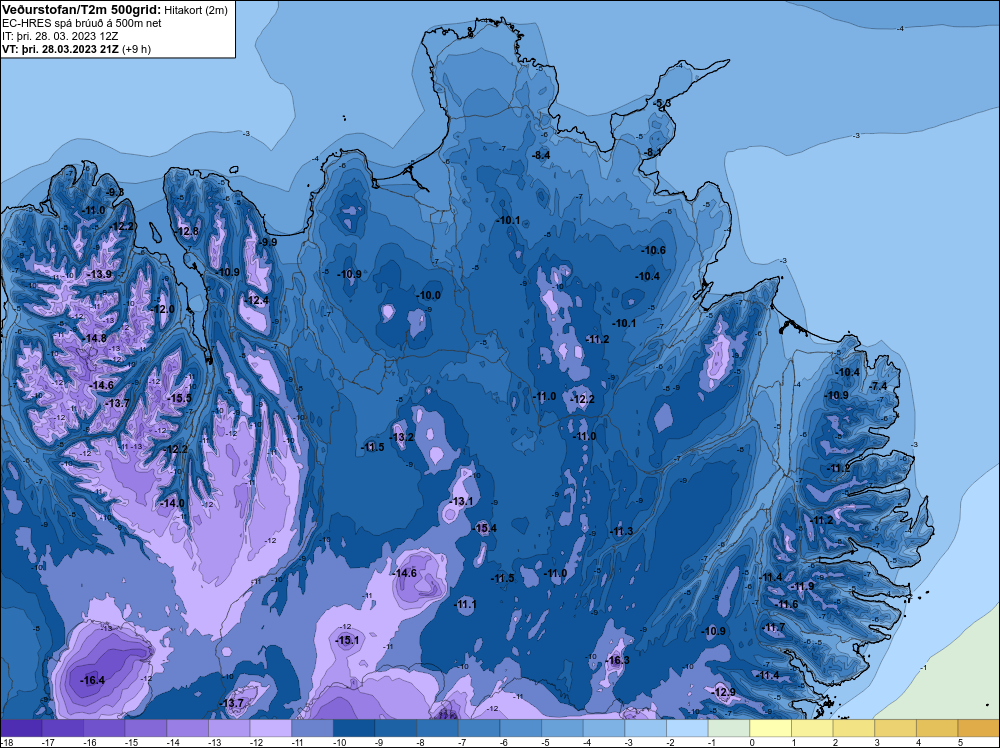Image resolution: width=1000 pixels, height=748 pixels.
Task: Click the -13.9 temperature label
Action: [100, 274]
